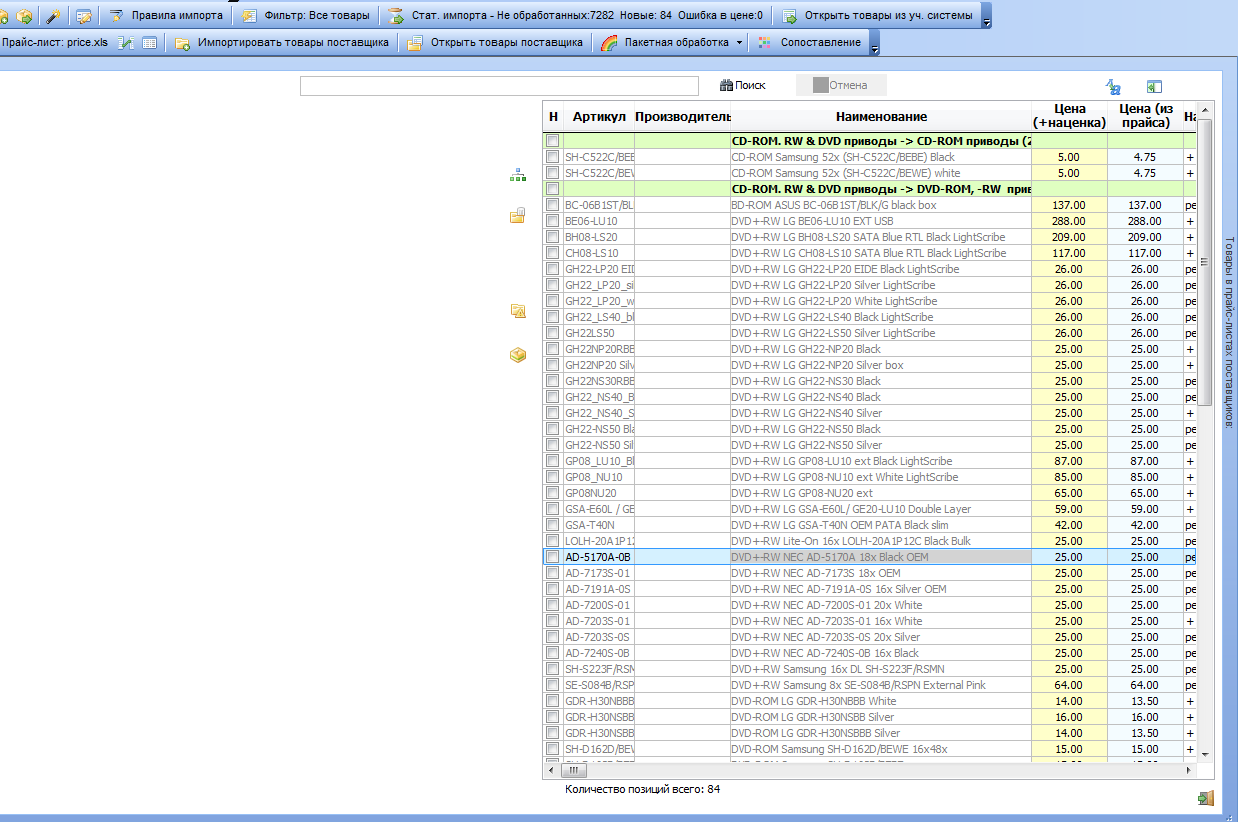Image resolution: width=1238 pixels, height=822 pixels.
Task: Click the table grid icon after price.xls
Action: (149, 43)
